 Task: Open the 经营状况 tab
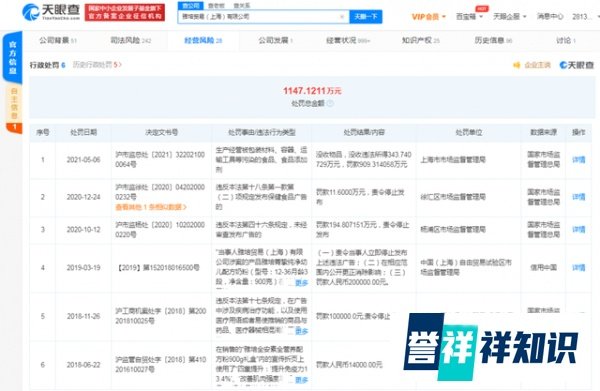click(x=348, y=41)
